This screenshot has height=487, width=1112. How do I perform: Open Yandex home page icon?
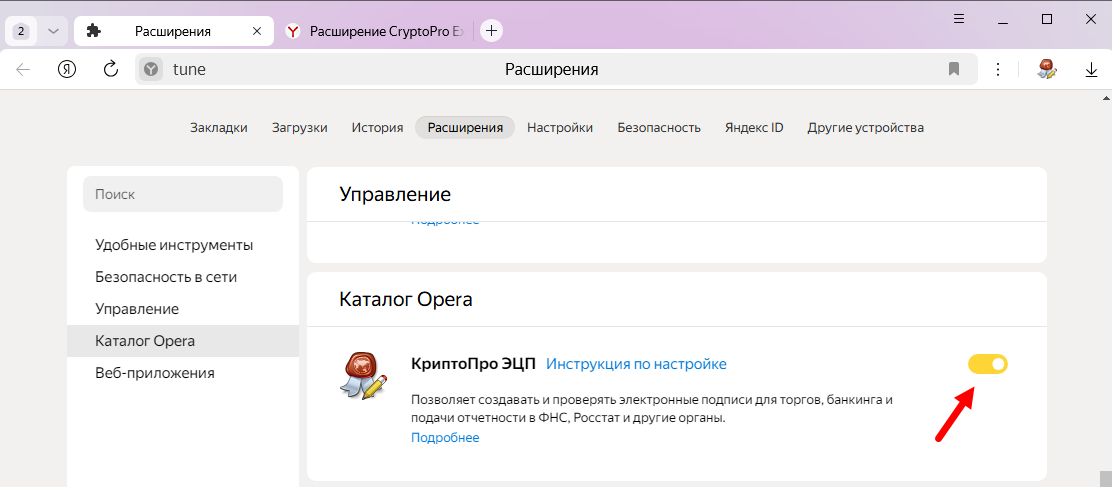[x=67, y=69]
